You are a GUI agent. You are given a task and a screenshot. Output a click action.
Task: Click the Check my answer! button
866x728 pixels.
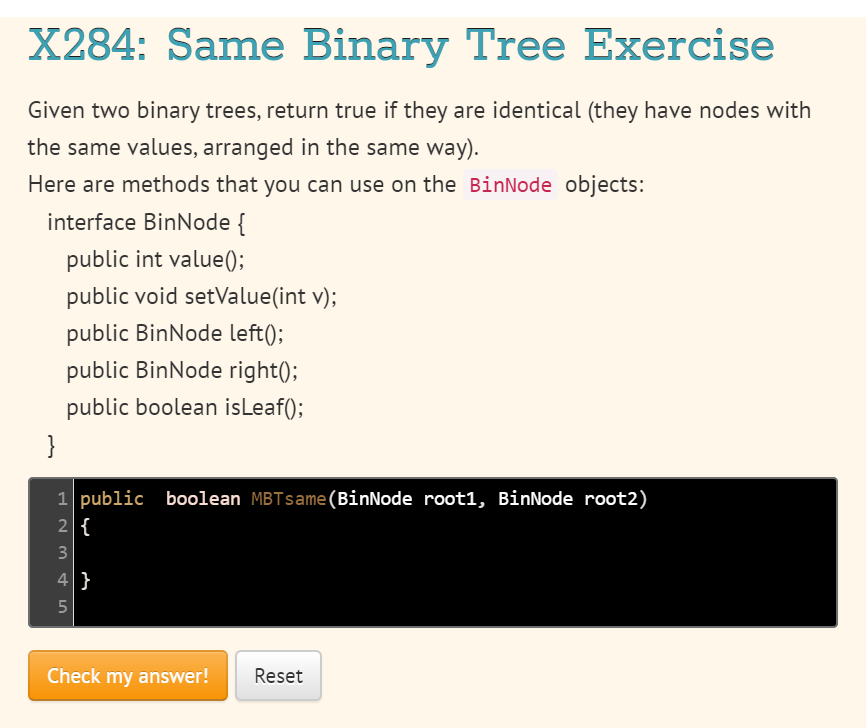[127, 676]
